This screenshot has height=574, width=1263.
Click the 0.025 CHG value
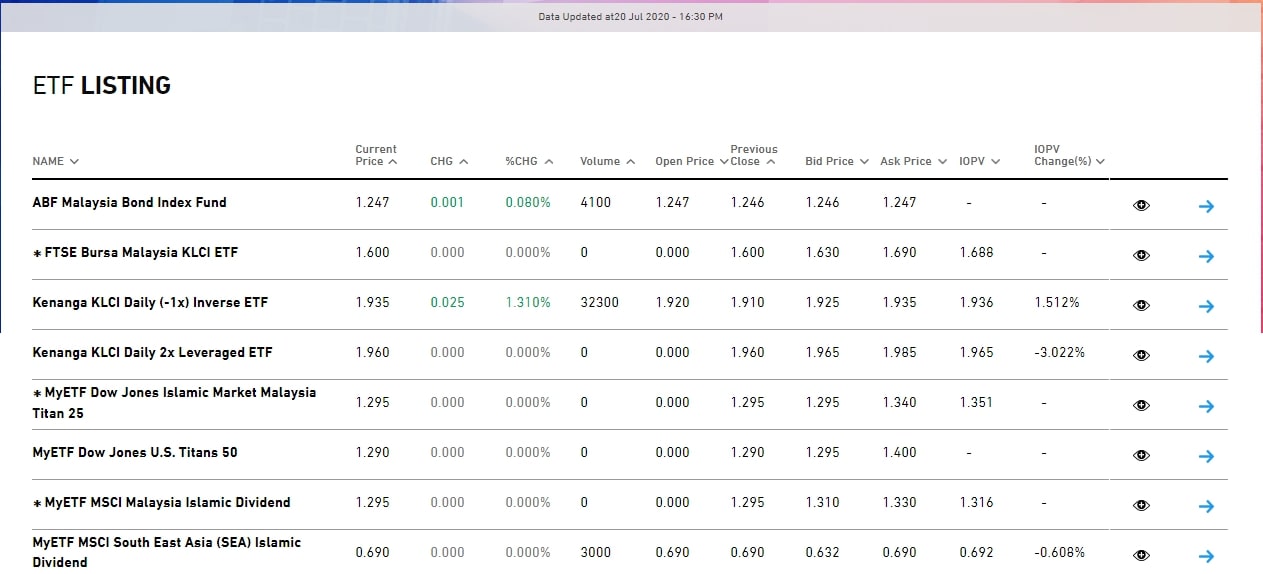[x=447, y=302]
